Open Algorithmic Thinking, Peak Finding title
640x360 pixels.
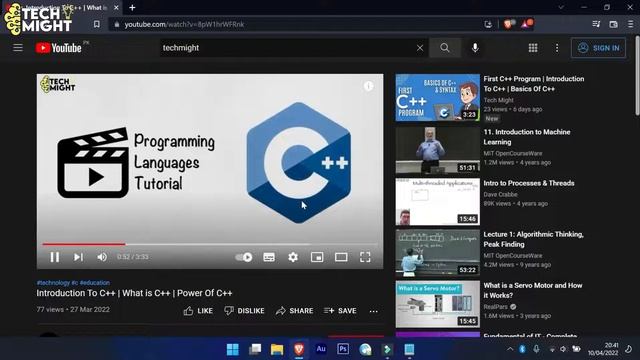pos(533,239)
